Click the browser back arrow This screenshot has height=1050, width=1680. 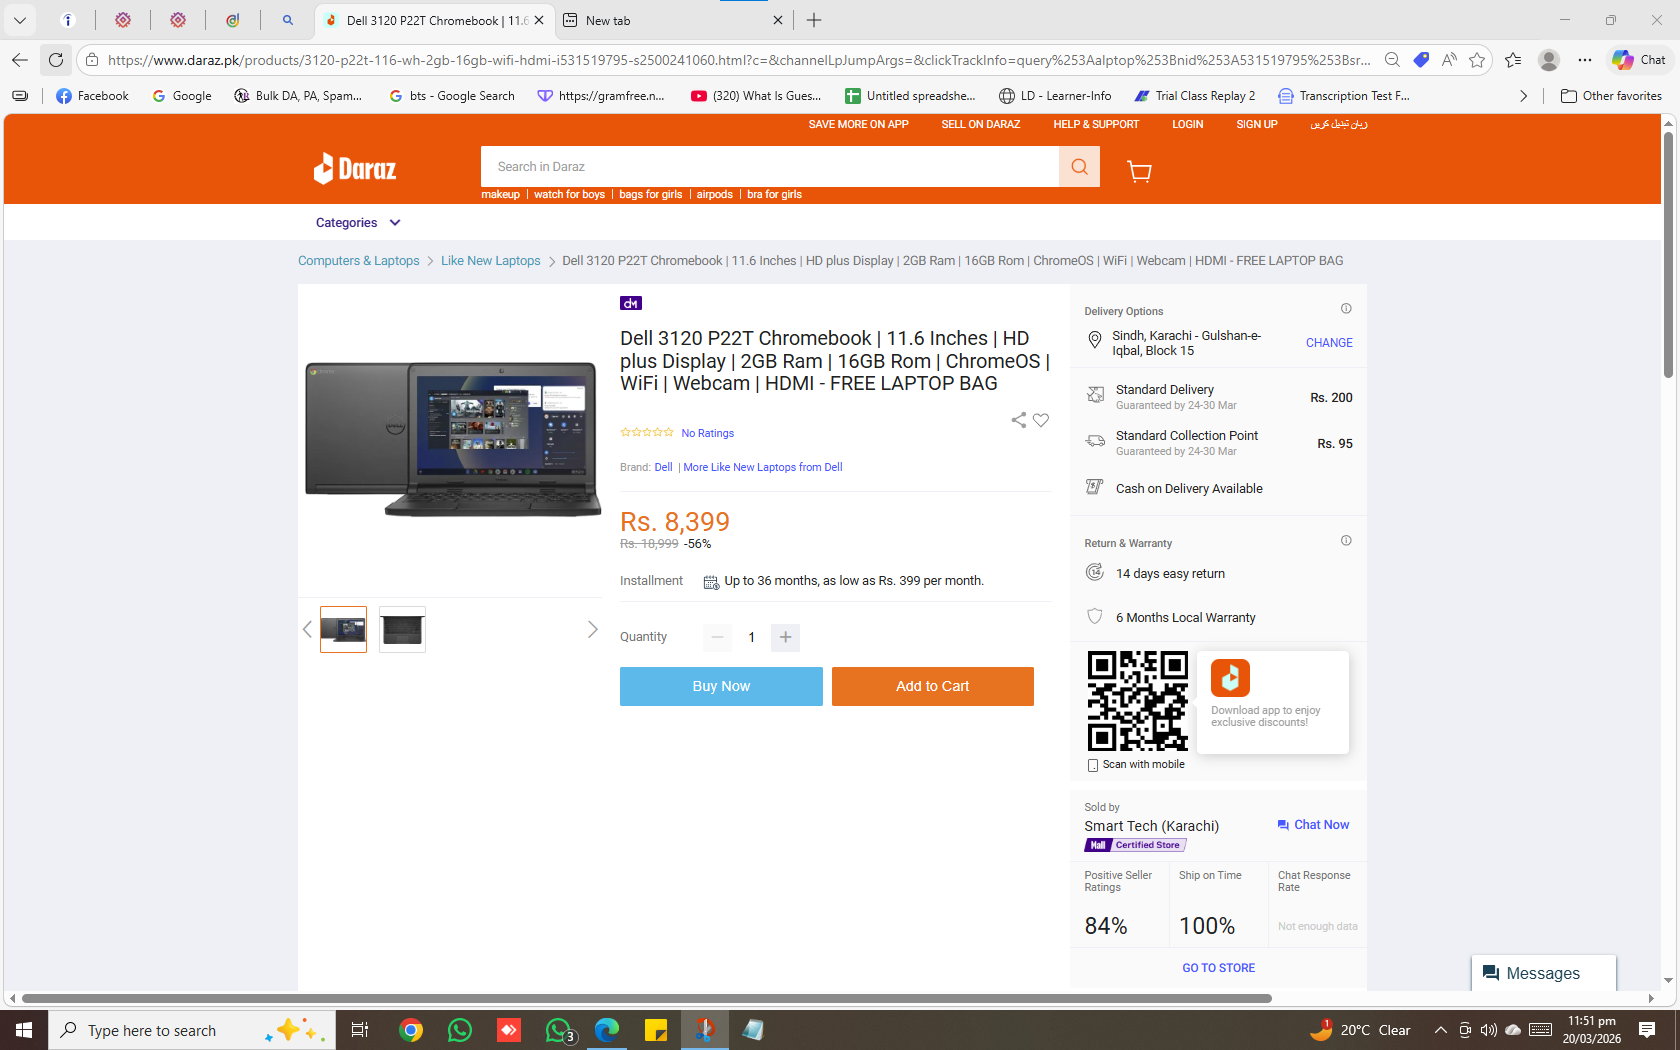(x=20, y=60)
